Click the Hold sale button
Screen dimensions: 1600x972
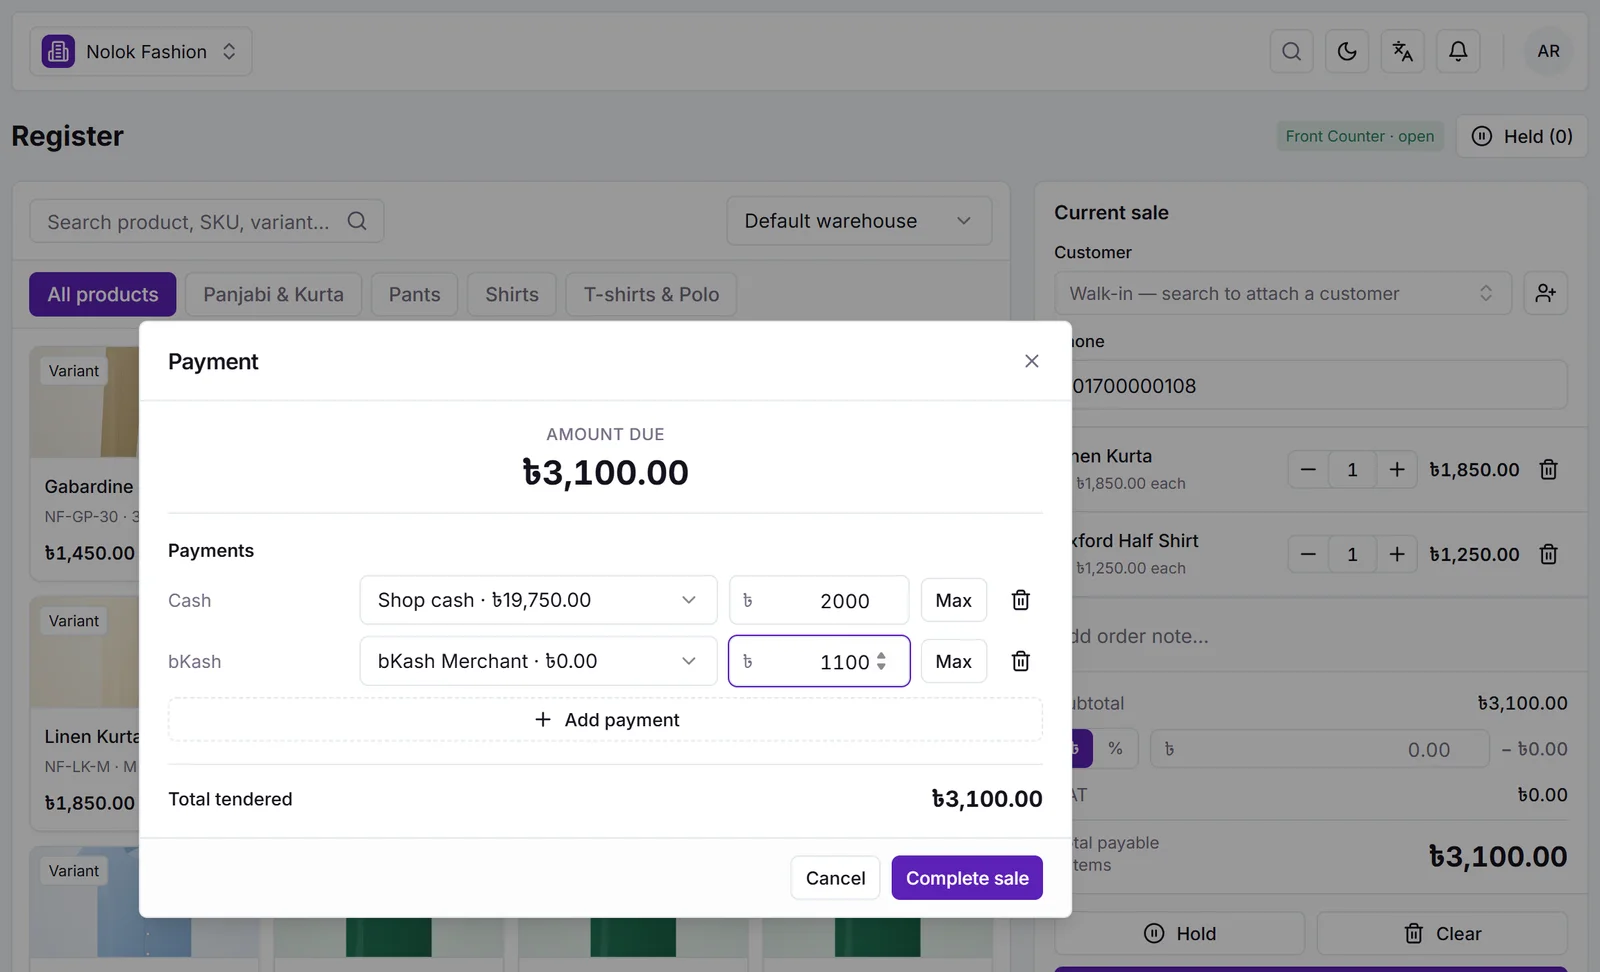point(1180,933)
